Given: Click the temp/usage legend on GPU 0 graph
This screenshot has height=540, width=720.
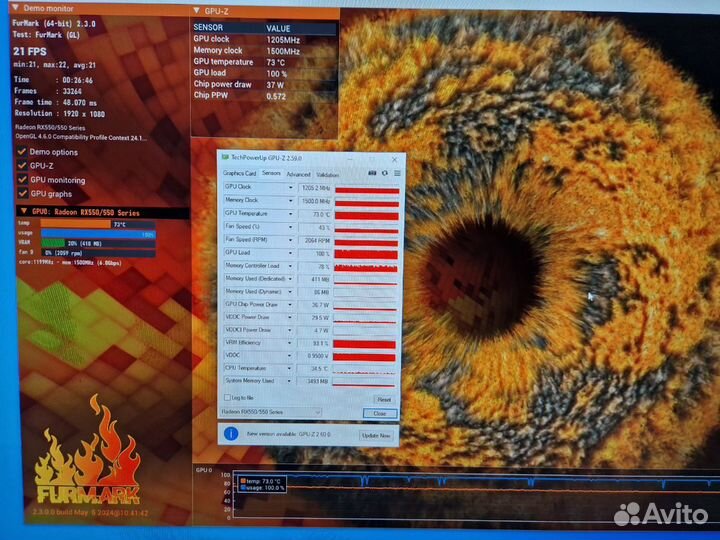Looking at the screenshot, I should tap(262, 484).
